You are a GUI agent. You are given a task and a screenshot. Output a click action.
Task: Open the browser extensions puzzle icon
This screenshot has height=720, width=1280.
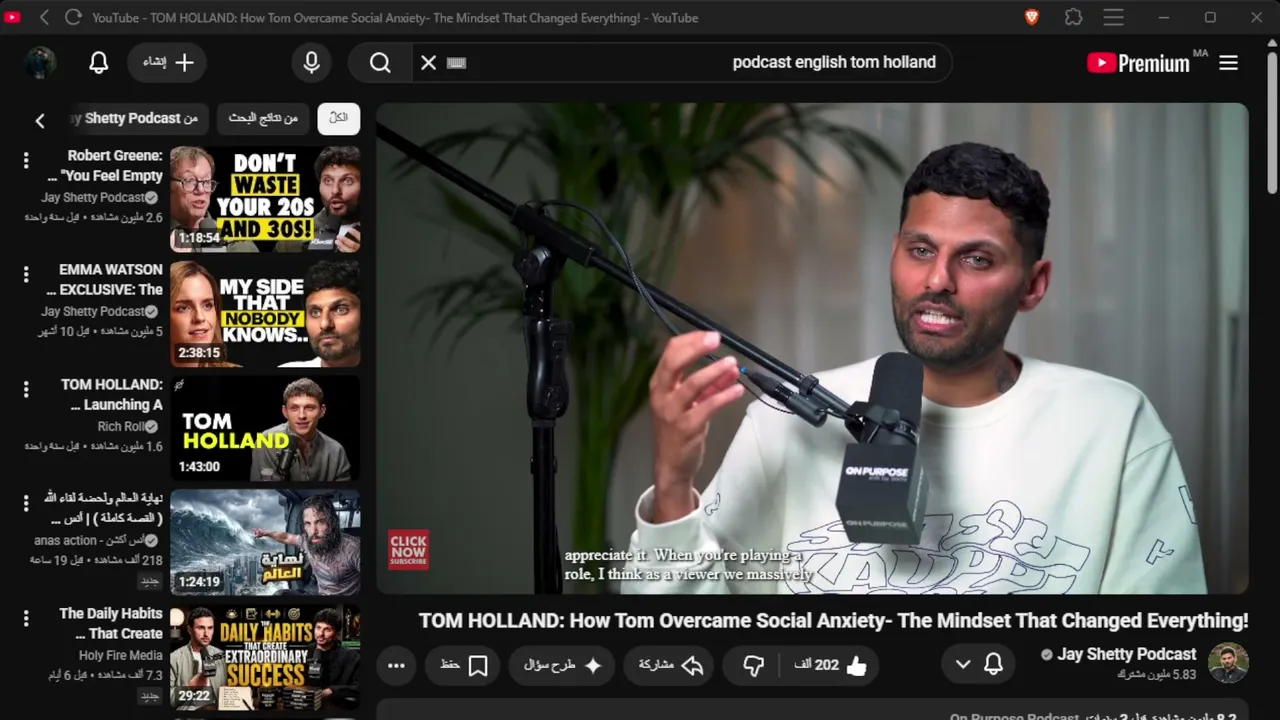pos(1073,17)
